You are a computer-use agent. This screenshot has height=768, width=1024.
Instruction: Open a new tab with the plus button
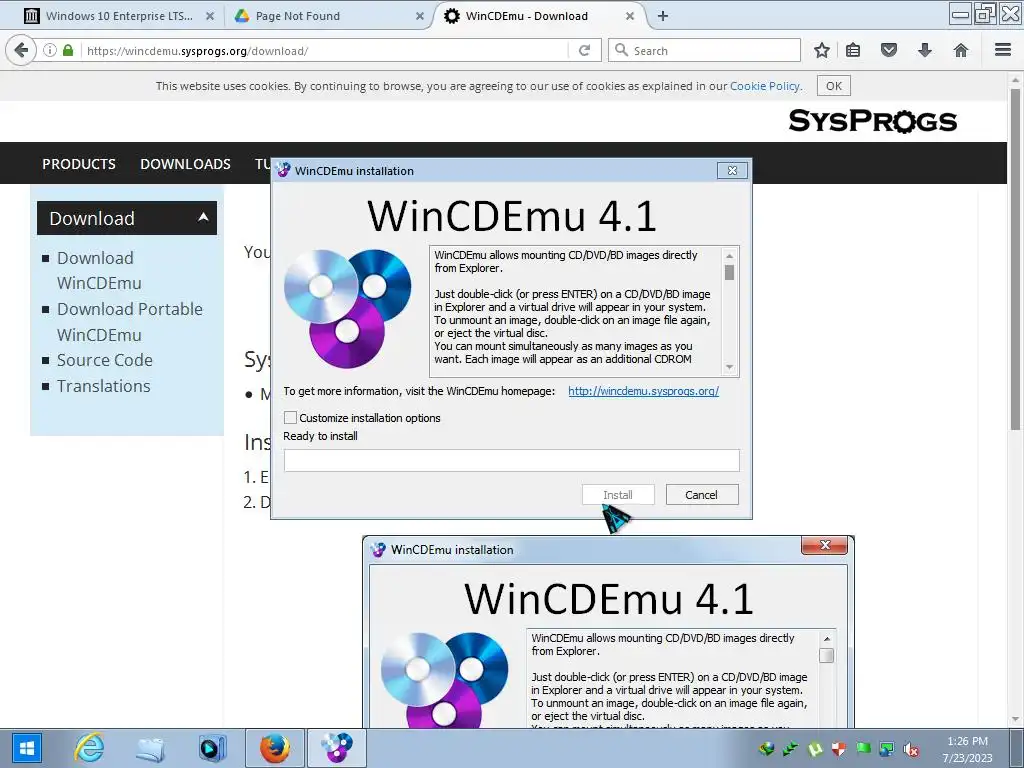(x=663, y=16)
